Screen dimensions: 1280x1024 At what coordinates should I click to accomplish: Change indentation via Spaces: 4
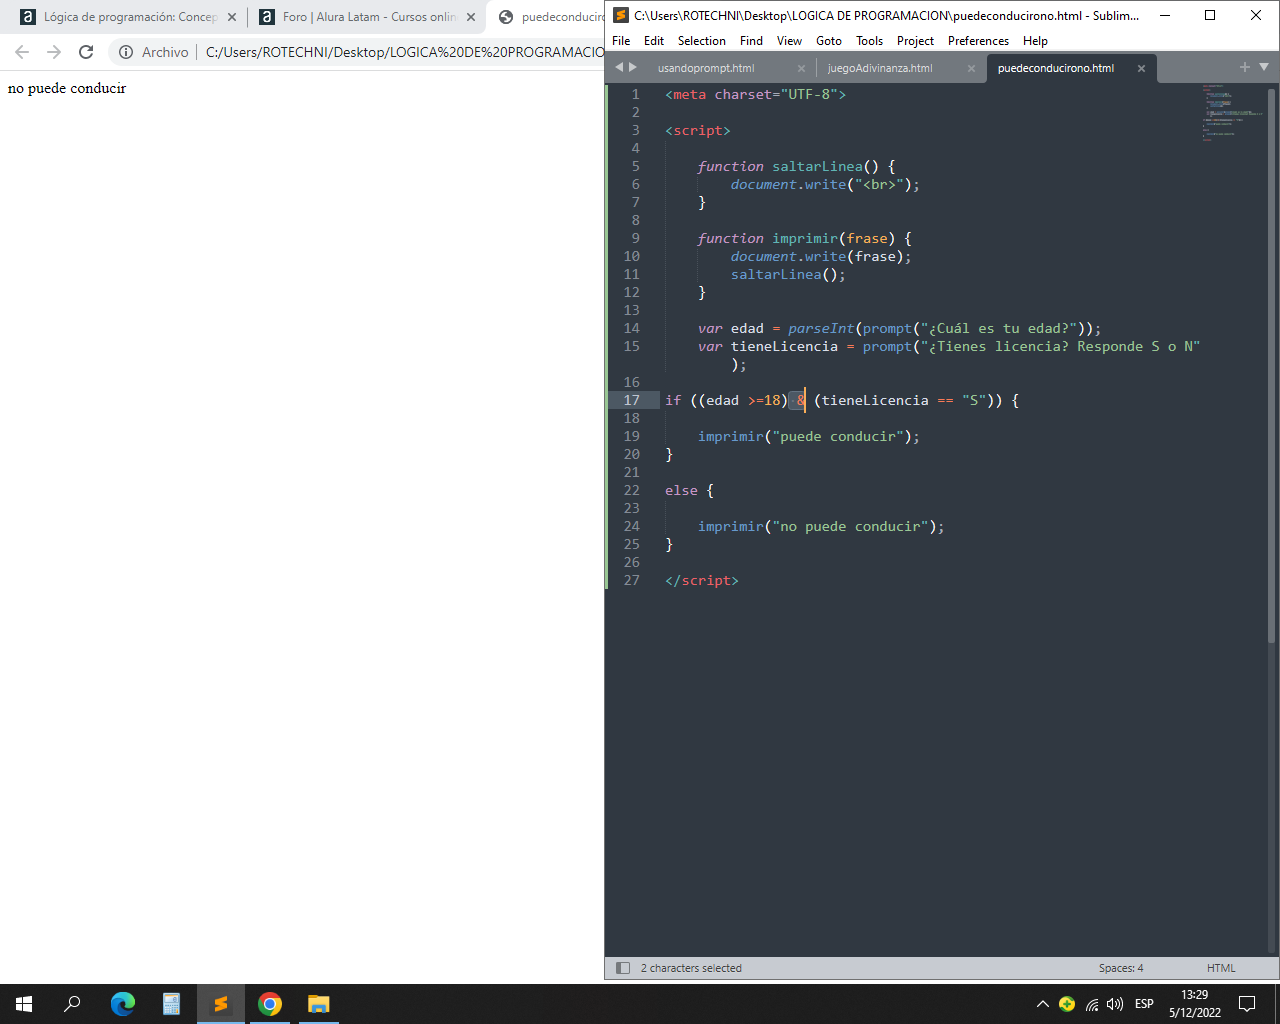coord(1121,968)
